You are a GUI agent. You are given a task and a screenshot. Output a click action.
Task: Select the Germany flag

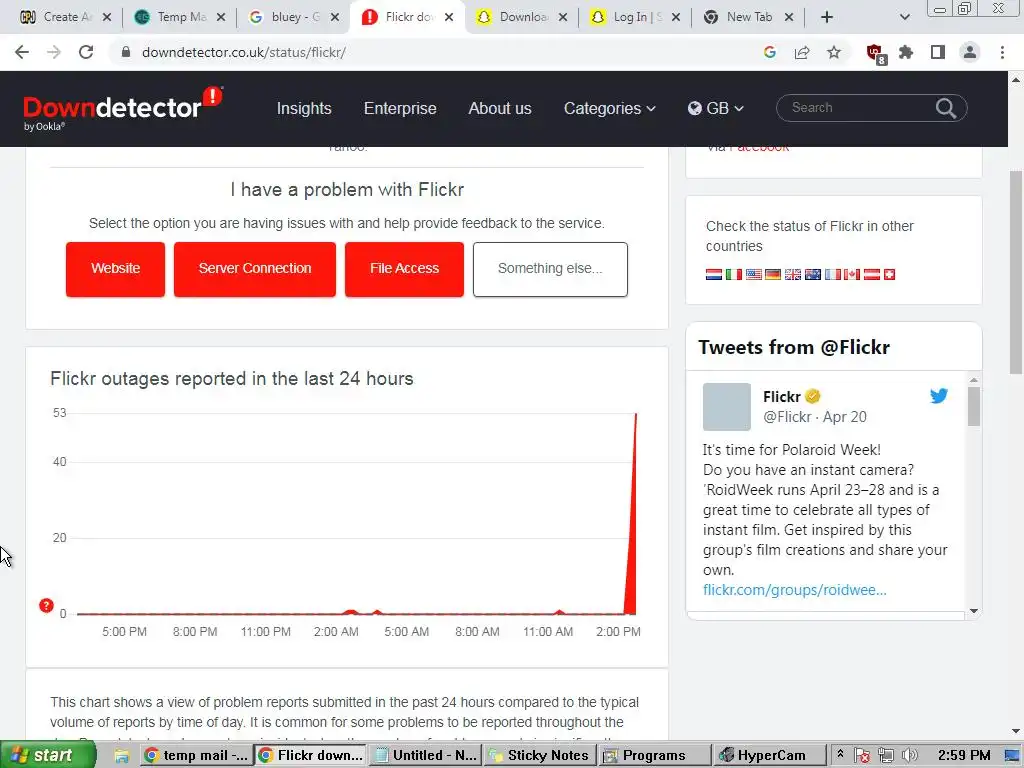coord(773,274)
